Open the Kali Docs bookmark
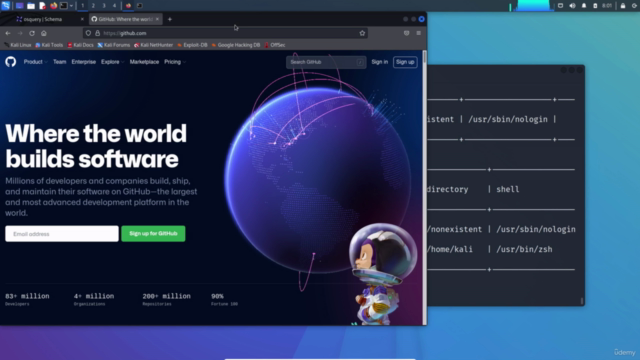 (80, 45)
